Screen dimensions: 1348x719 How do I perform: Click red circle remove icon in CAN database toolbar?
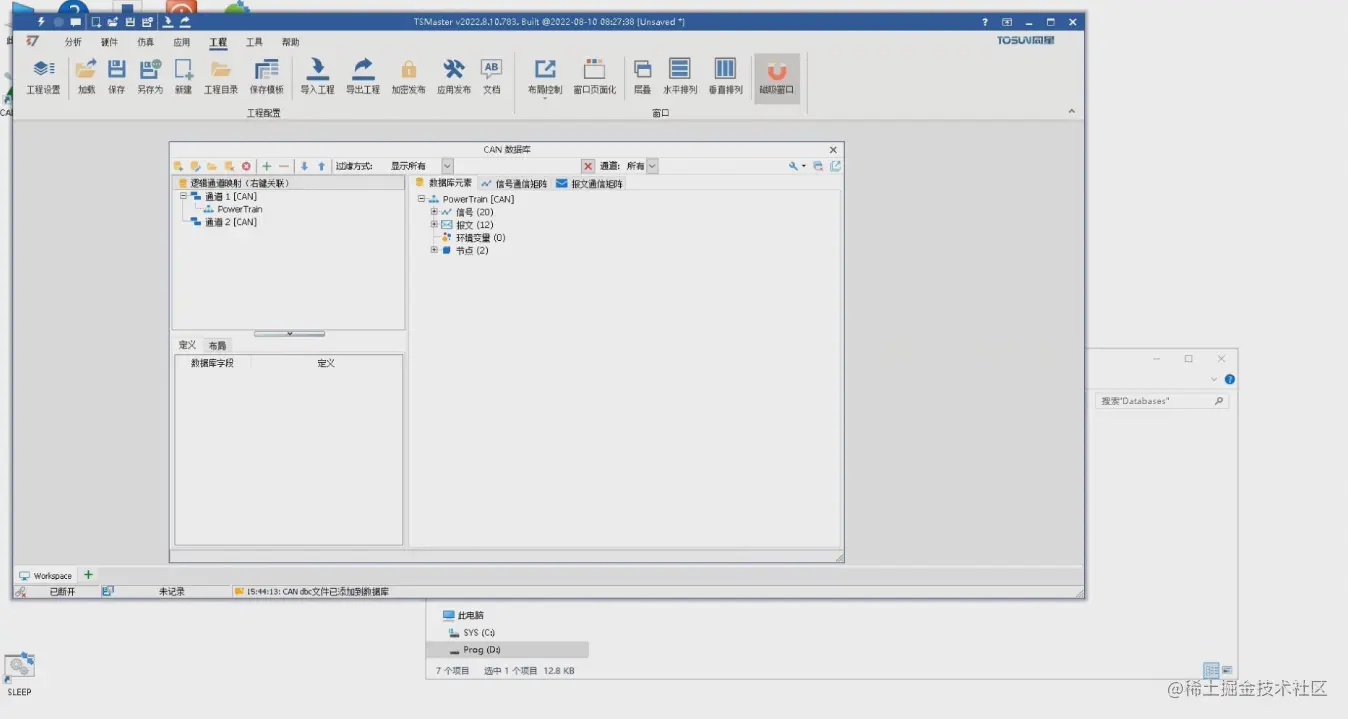pos(246,166)
